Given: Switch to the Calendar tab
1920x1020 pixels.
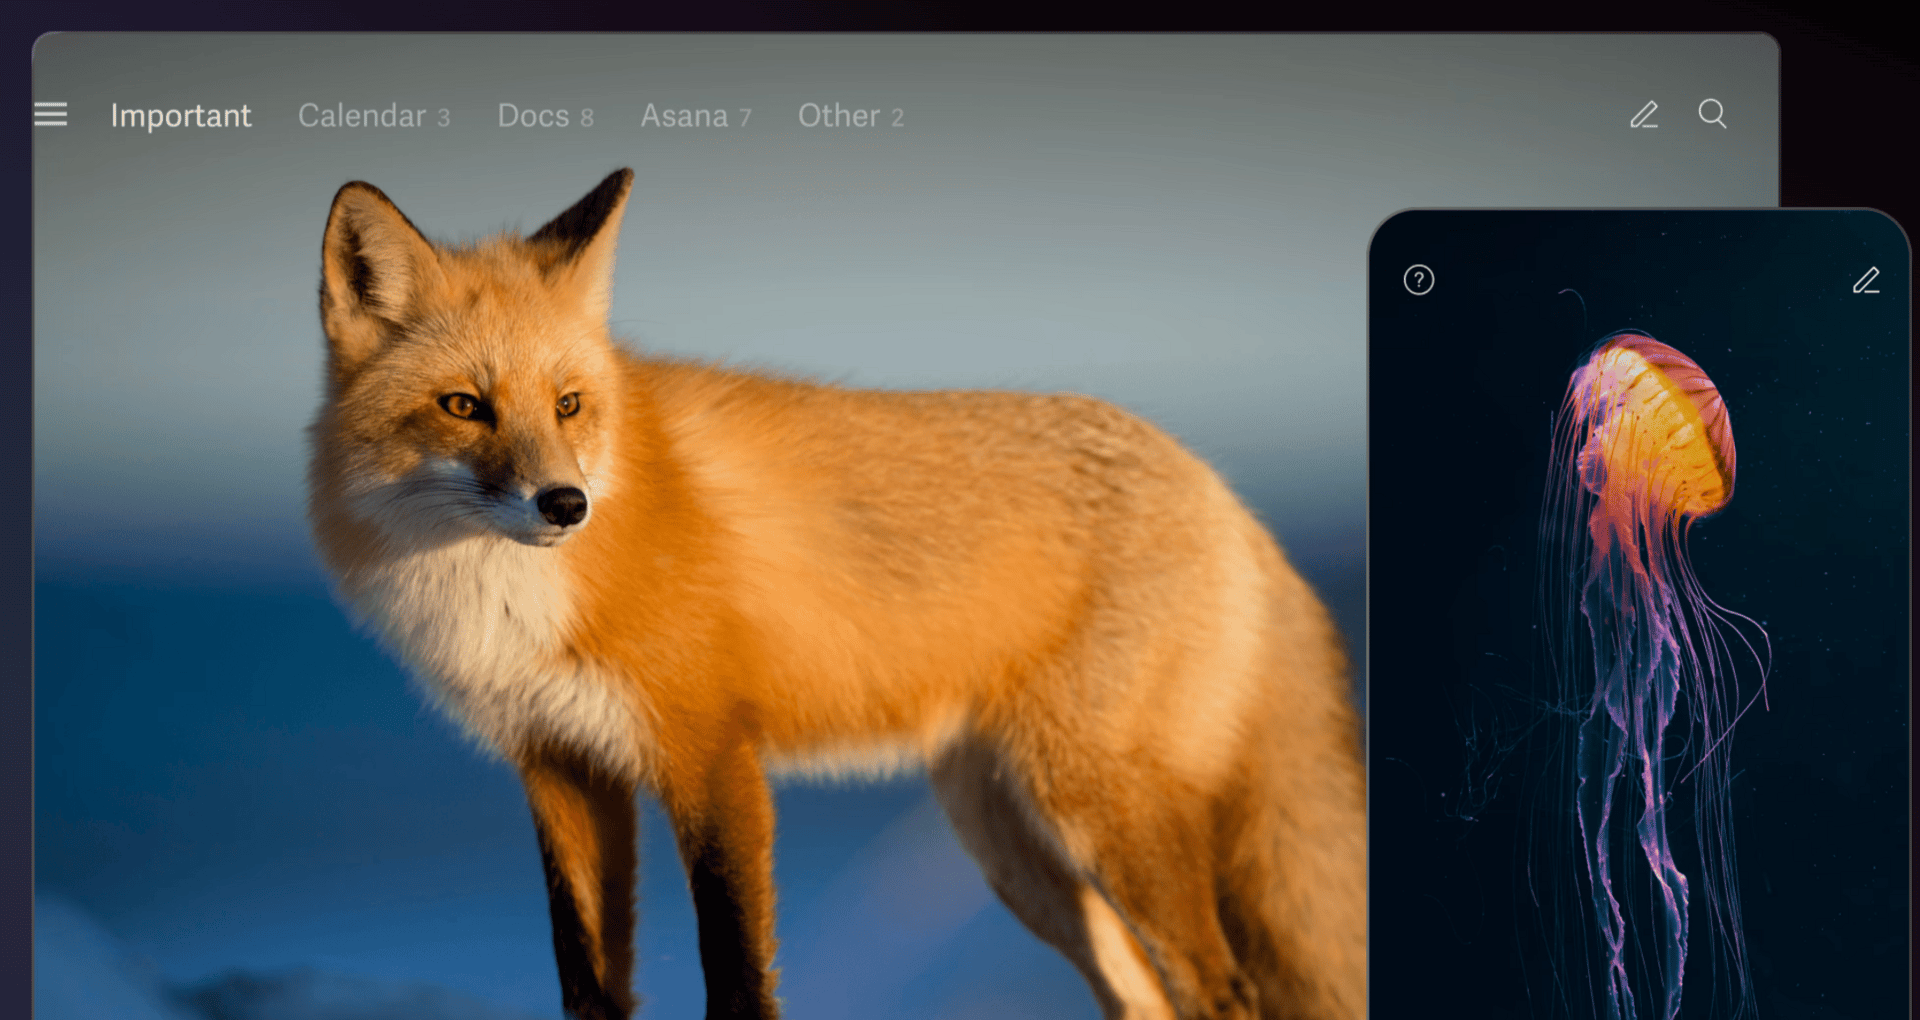Looking at the screenshot, I should [374, 116].
